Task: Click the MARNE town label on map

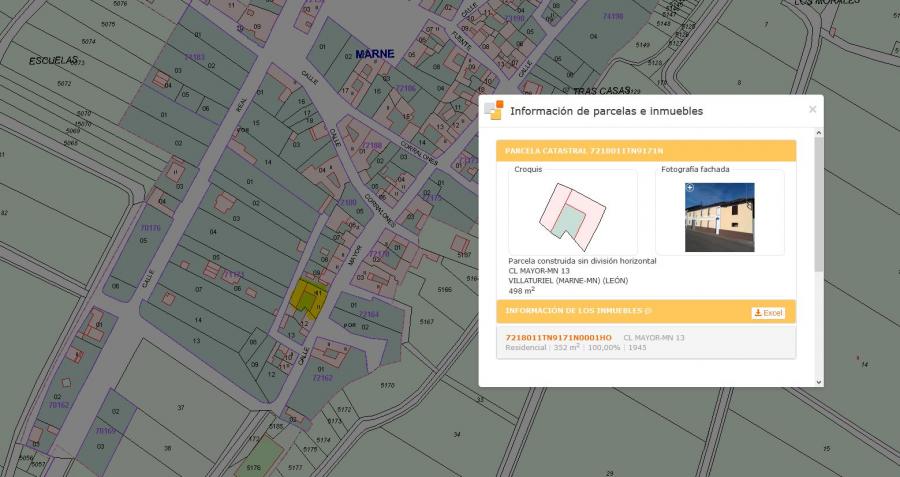Action: point(375,54)
